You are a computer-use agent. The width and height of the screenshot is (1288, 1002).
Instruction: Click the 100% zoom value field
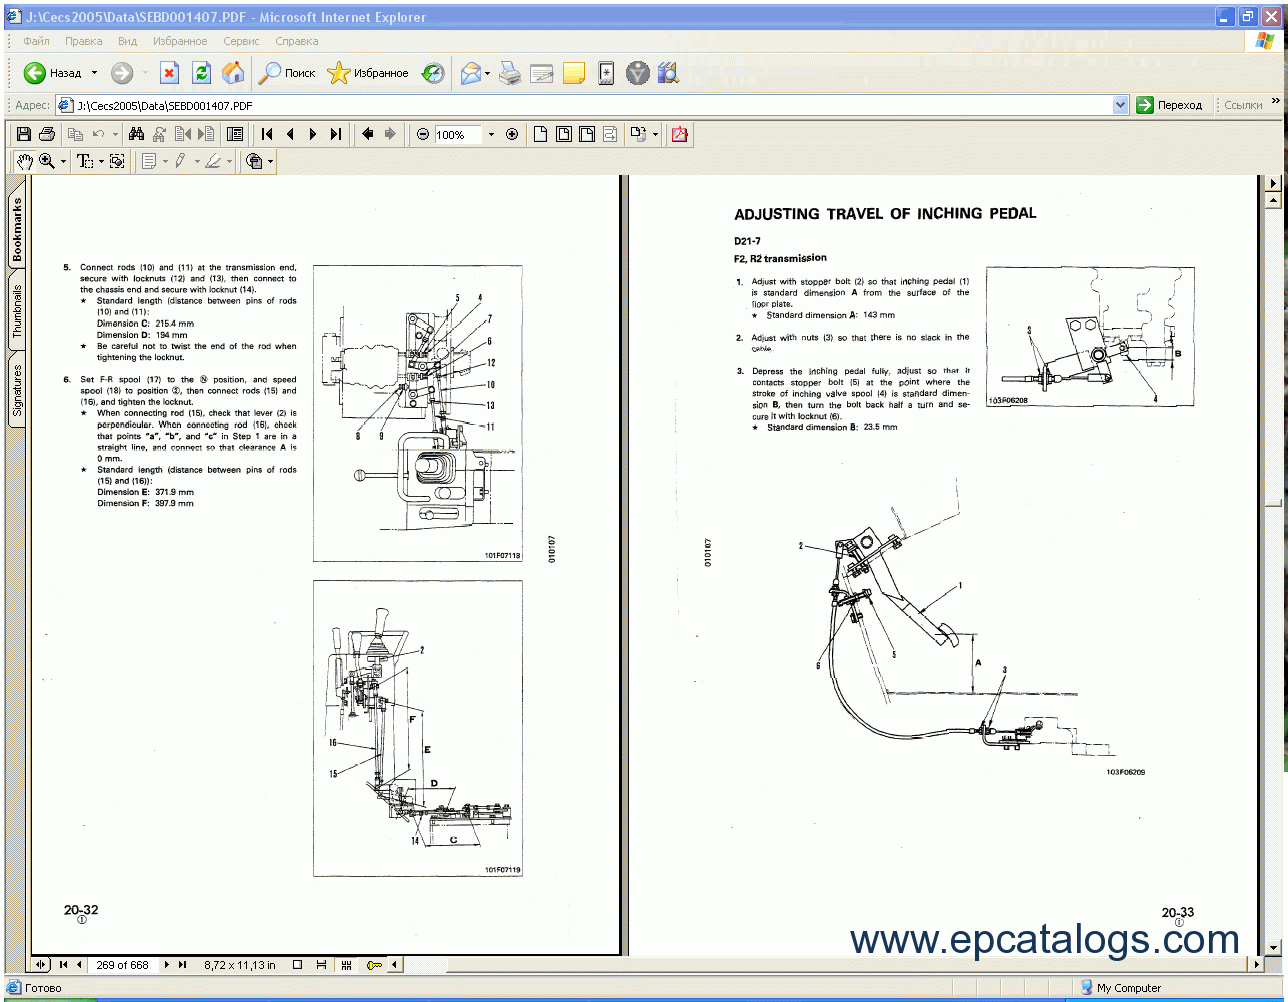click(x=457, y=134)
